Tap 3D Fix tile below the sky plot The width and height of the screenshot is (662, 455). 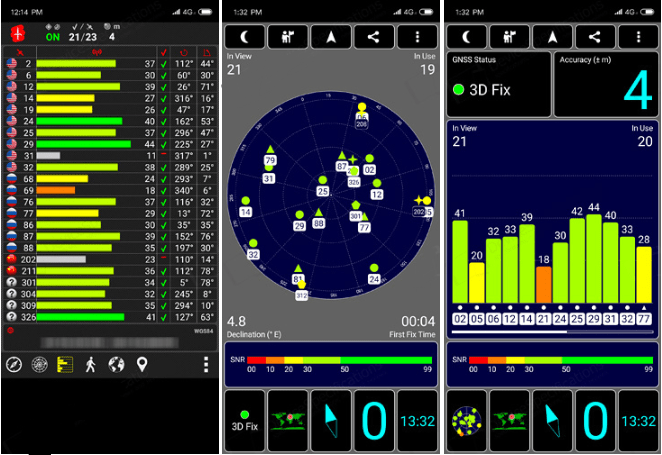(x=245, y=420)
